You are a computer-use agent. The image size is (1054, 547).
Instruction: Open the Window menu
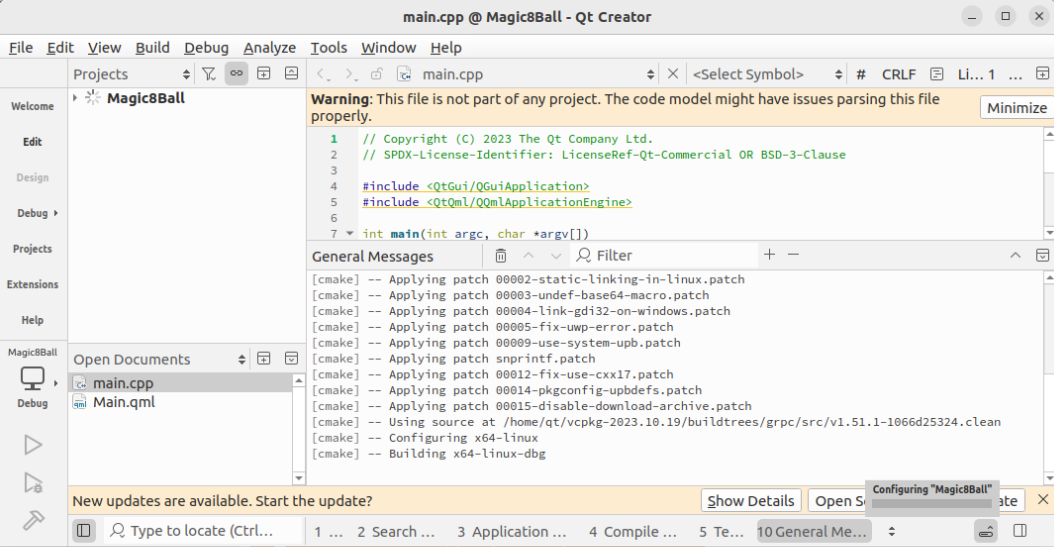coord(389,48)
